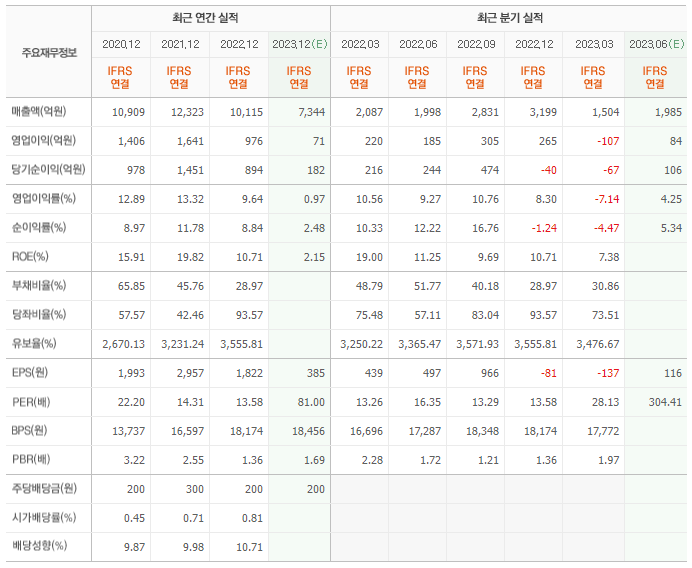This screenshot has width=692, height=568.
Task: Select the 2022.06 quarterly column header
Action: [x=418, y=44]
